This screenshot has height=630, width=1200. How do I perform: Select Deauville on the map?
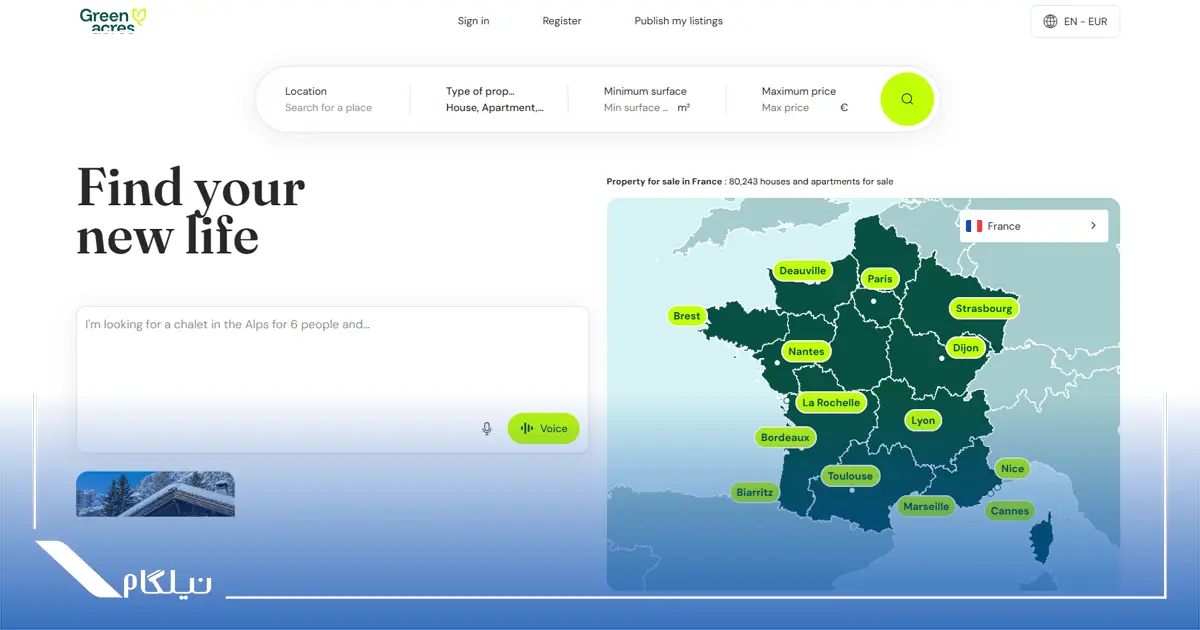tap(803, 271)
